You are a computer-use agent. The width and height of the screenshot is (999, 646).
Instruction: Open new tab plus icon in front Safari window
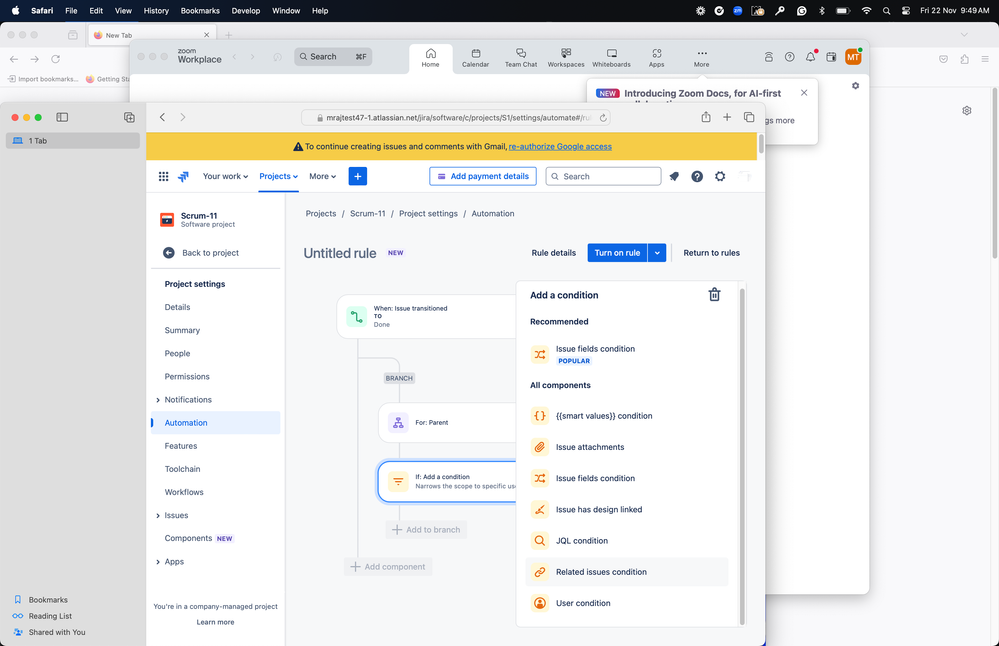(727, 117)
